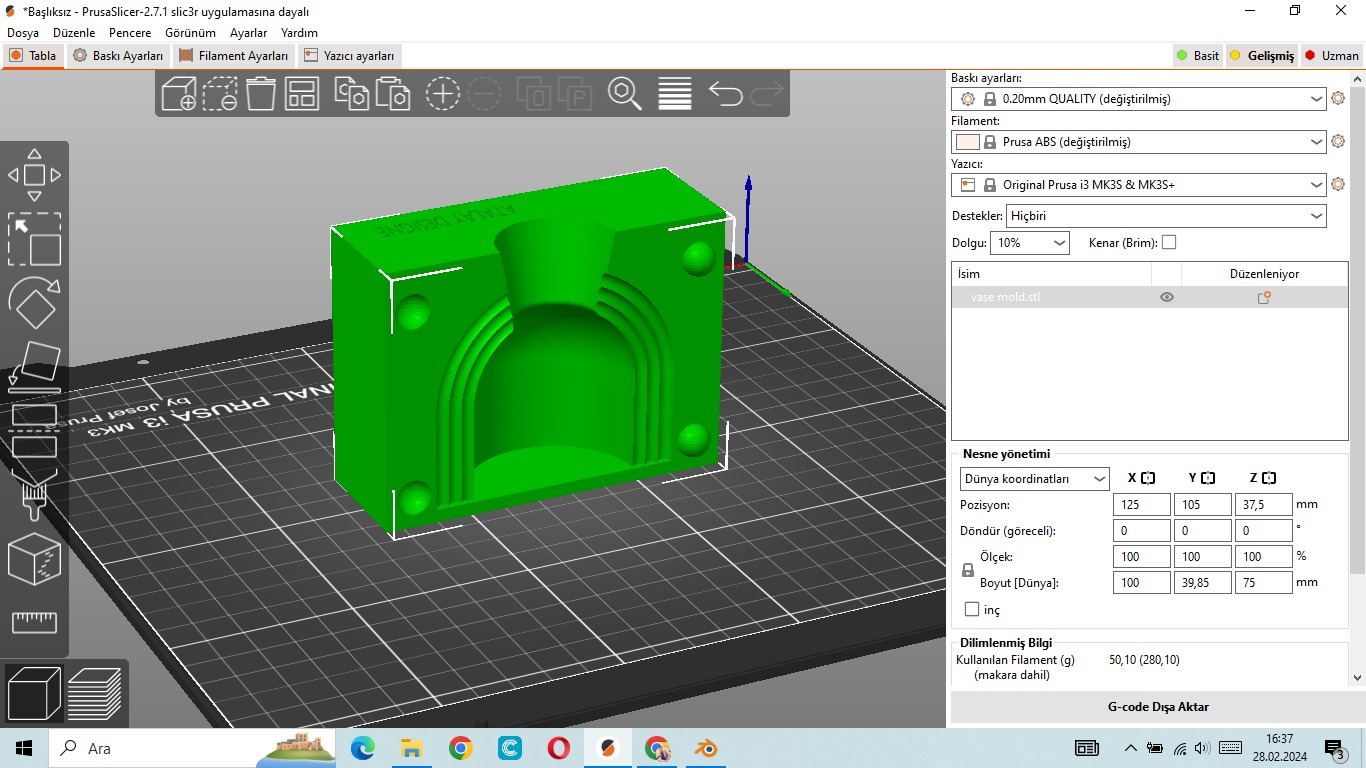
Task: Open the Pencere menu
Action: (130, 33)
